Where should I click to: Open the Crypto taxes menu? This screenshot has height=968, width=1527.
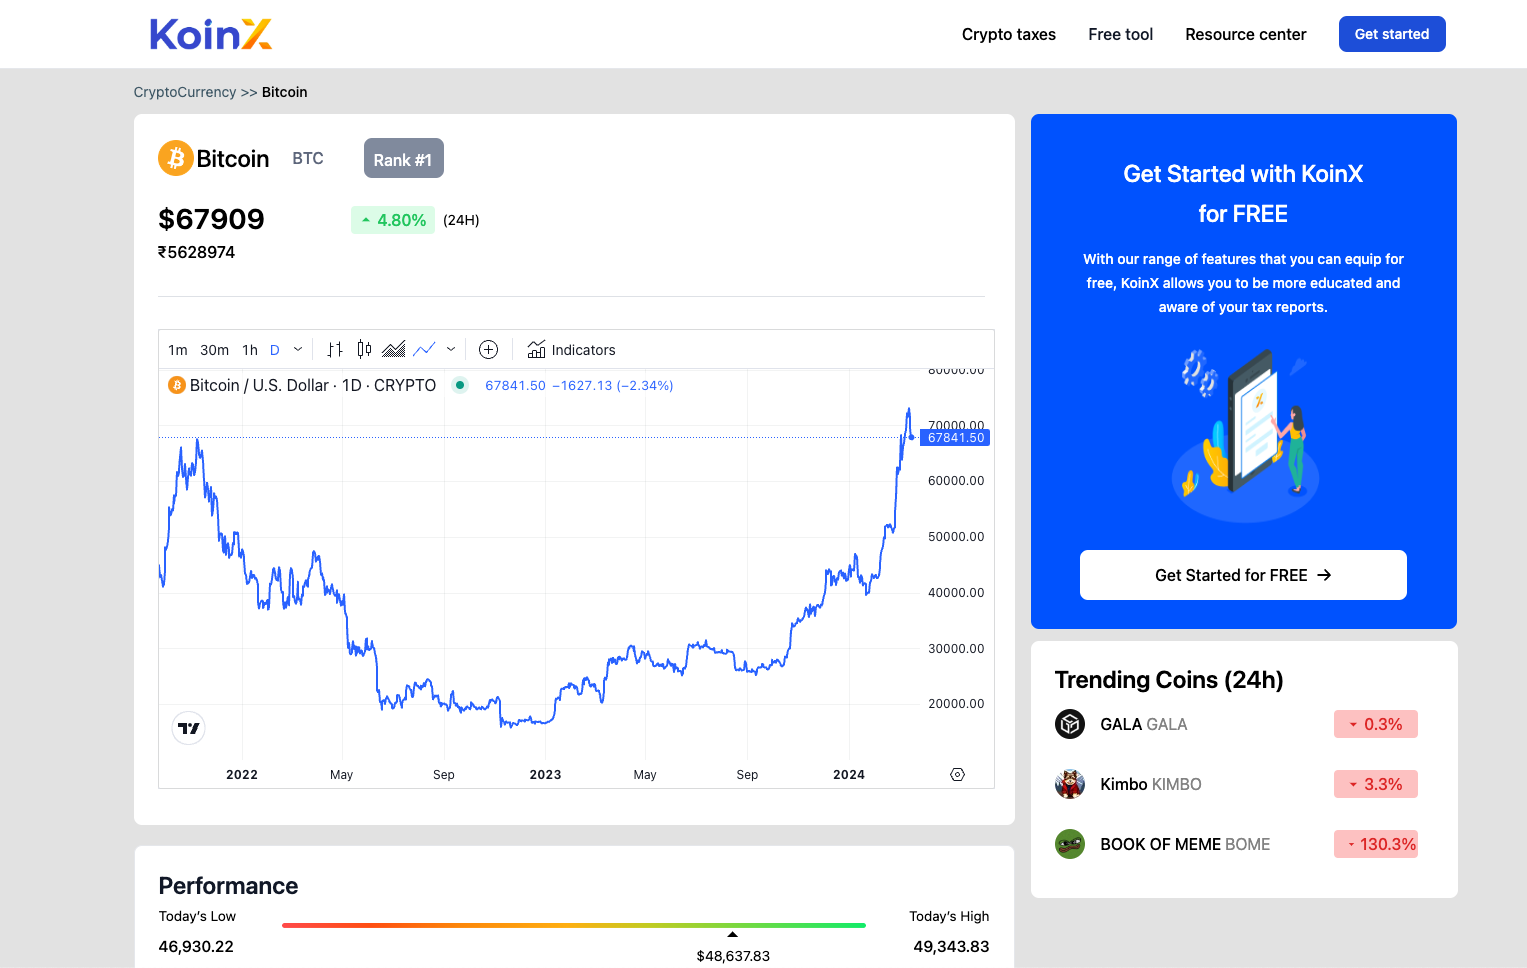coord(1008,34)
